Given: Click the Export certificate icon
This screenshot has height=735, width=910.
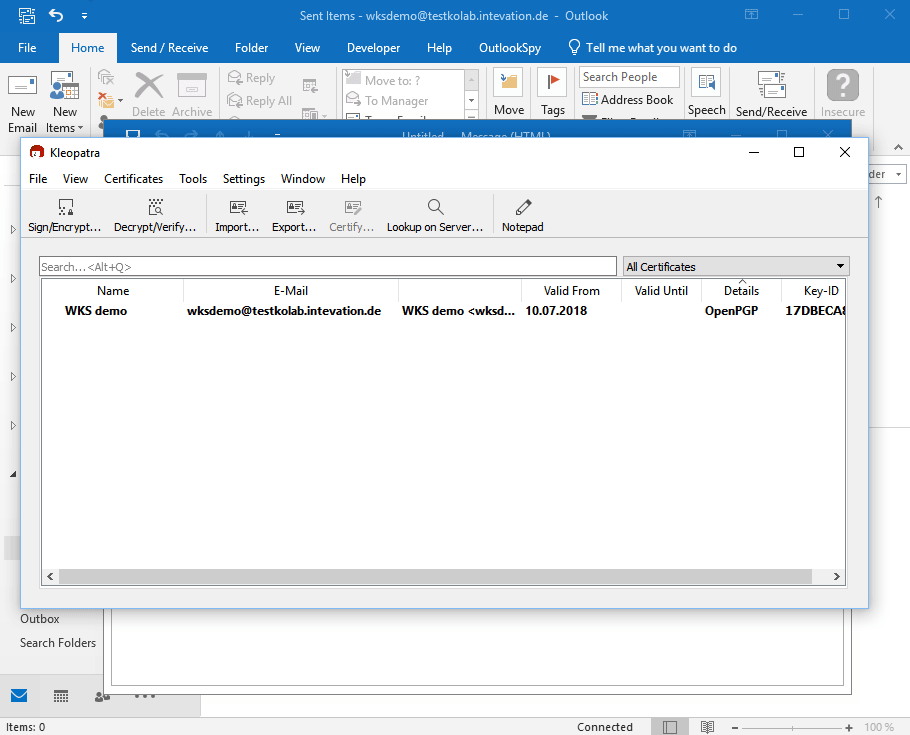Looking at the screenshot, I should coord(294,215).
